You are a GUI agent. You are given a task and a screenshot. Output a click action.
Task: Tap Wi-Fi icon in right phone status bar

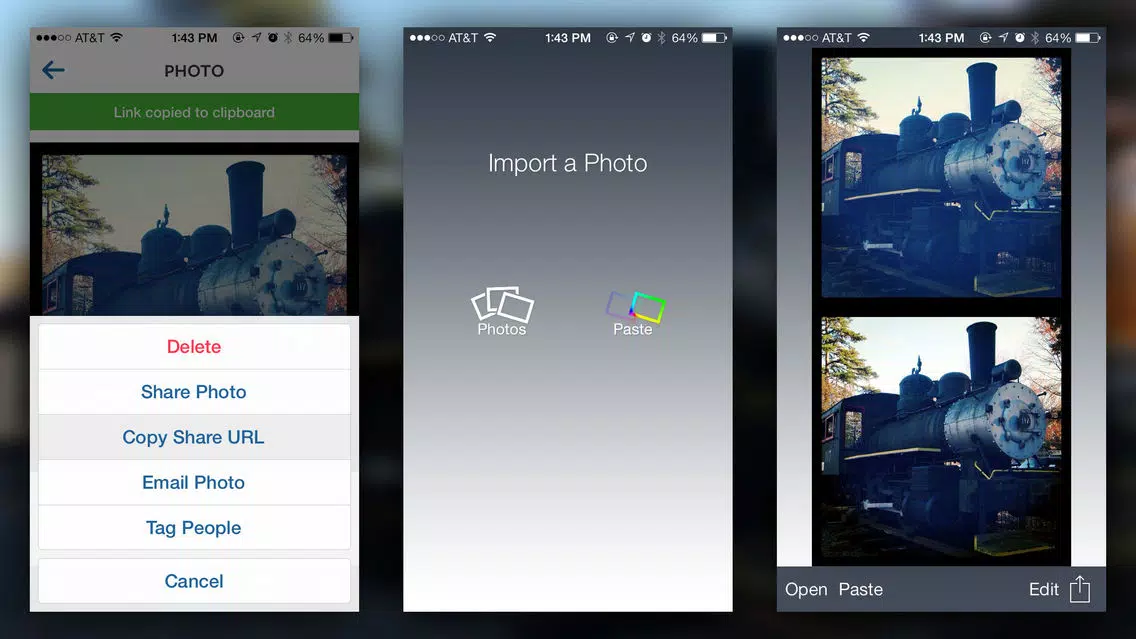pyautogui.click(x=864, y=38)
